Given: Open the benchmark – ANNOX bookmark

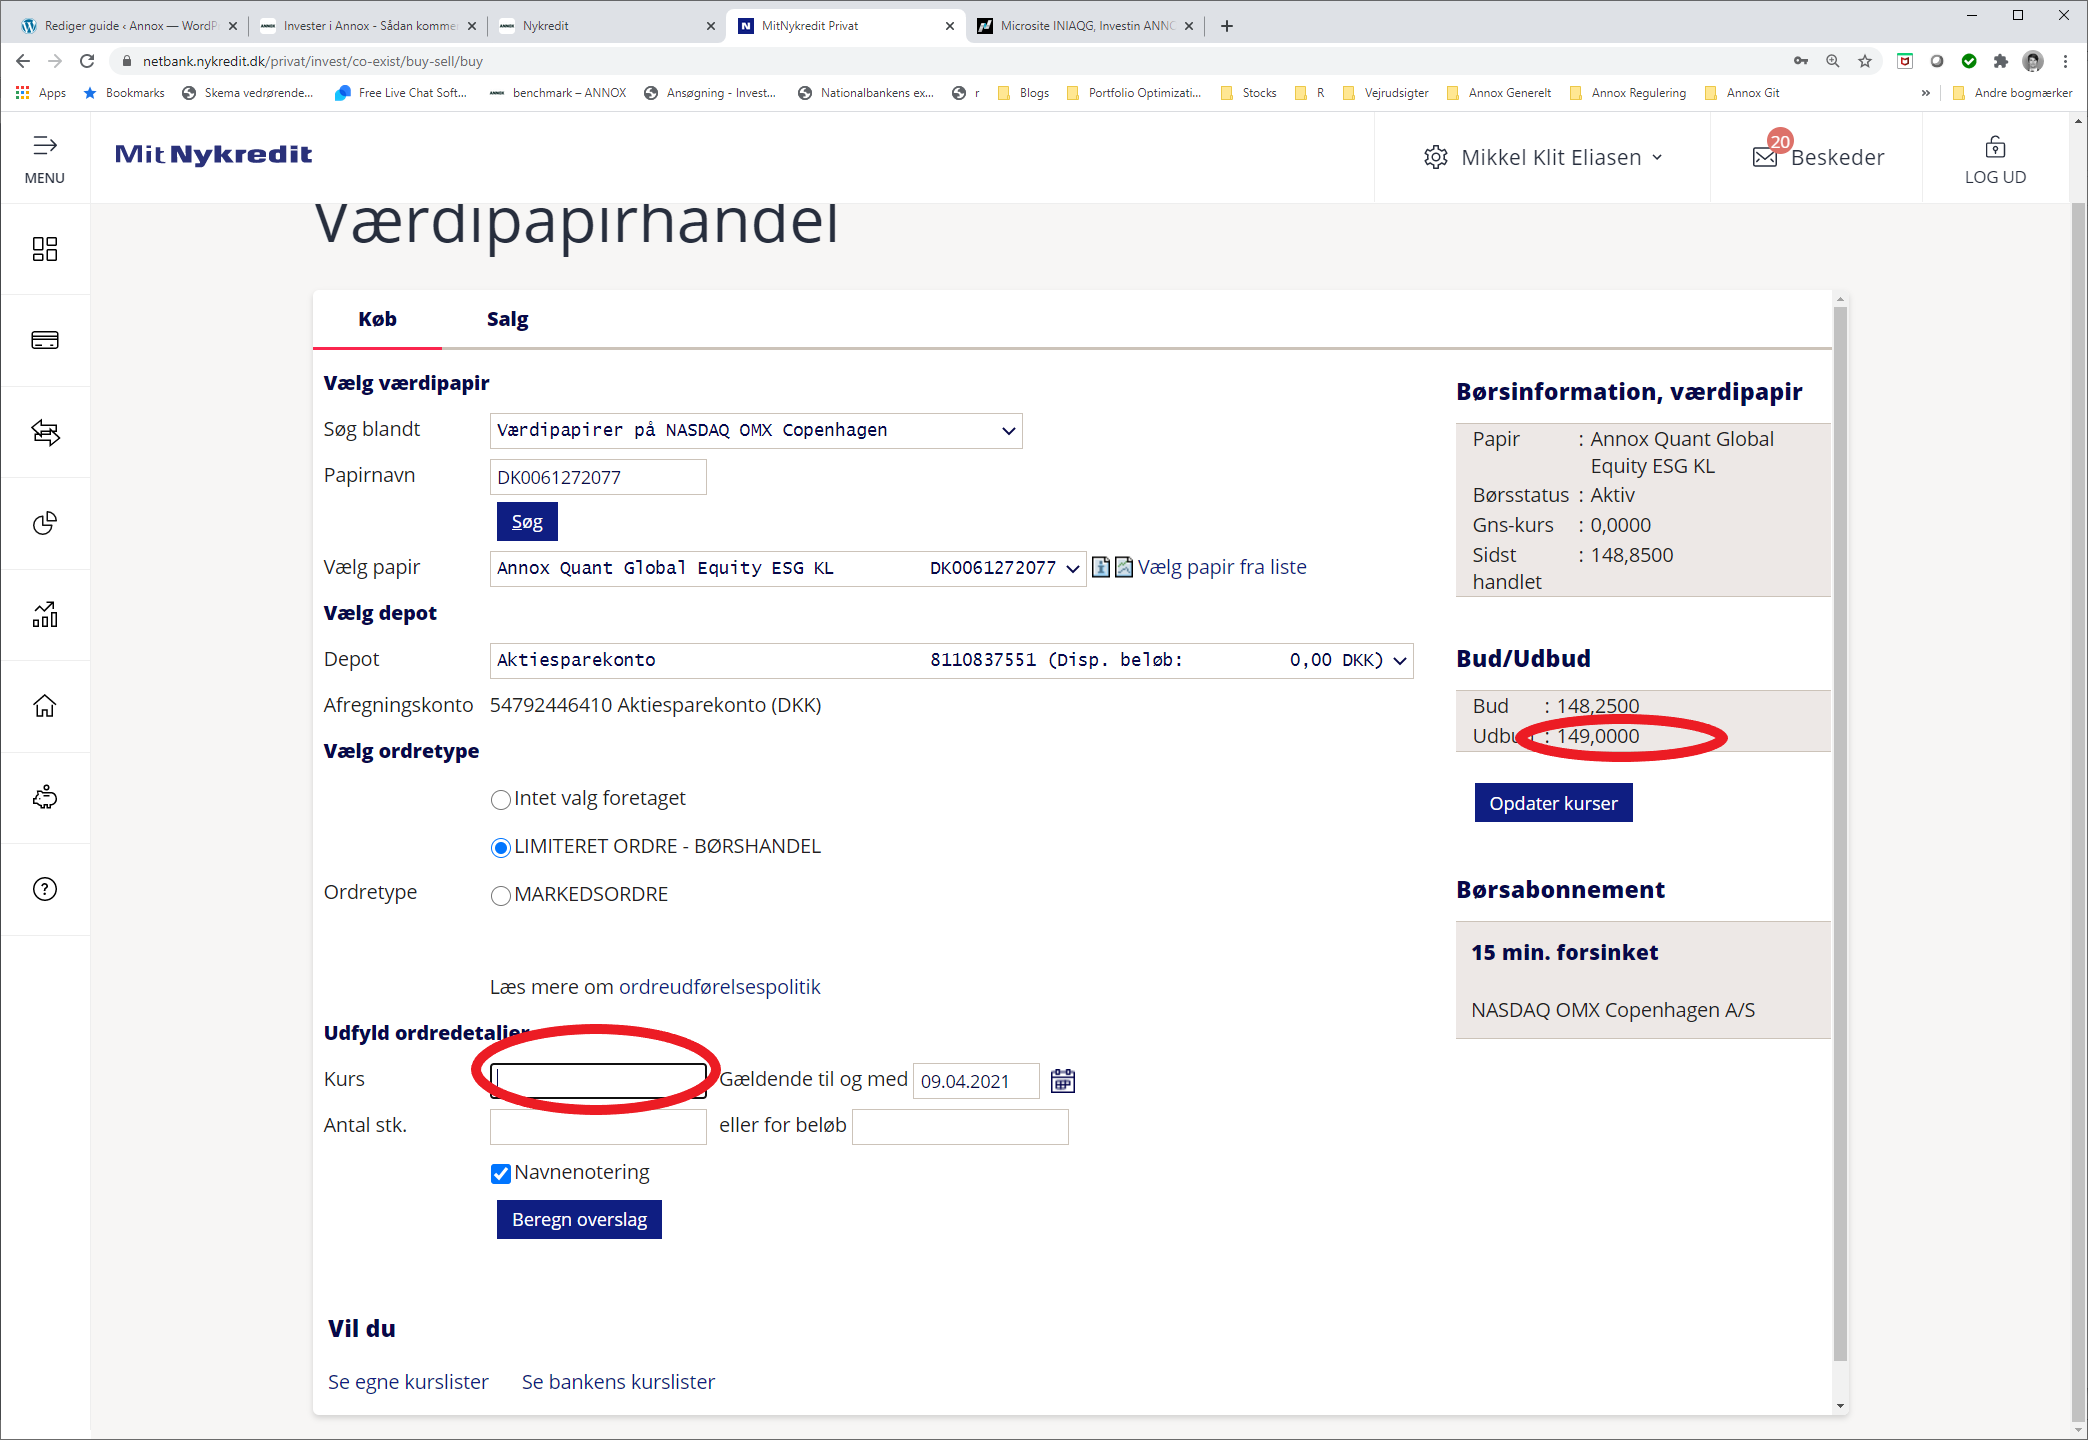Looking at the screenshot, I should click(x=558, y=93).
